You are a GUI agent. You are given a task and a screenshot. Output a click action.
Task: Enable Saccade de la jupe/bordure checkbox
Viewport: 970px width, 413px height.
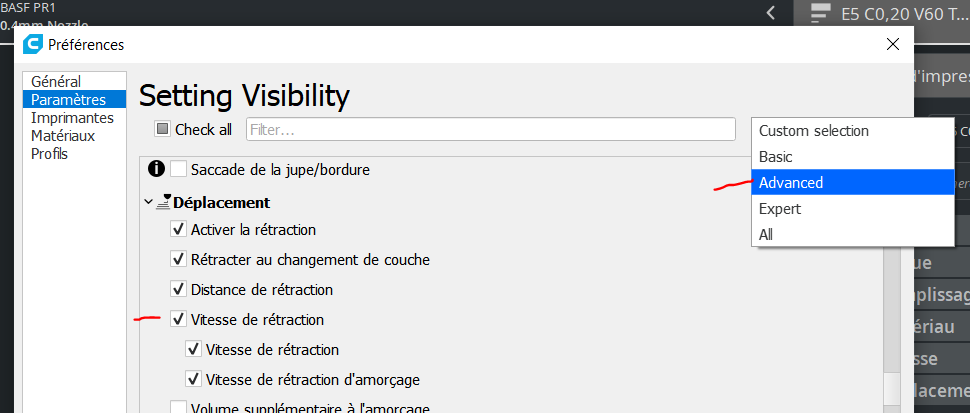[178, 169]
